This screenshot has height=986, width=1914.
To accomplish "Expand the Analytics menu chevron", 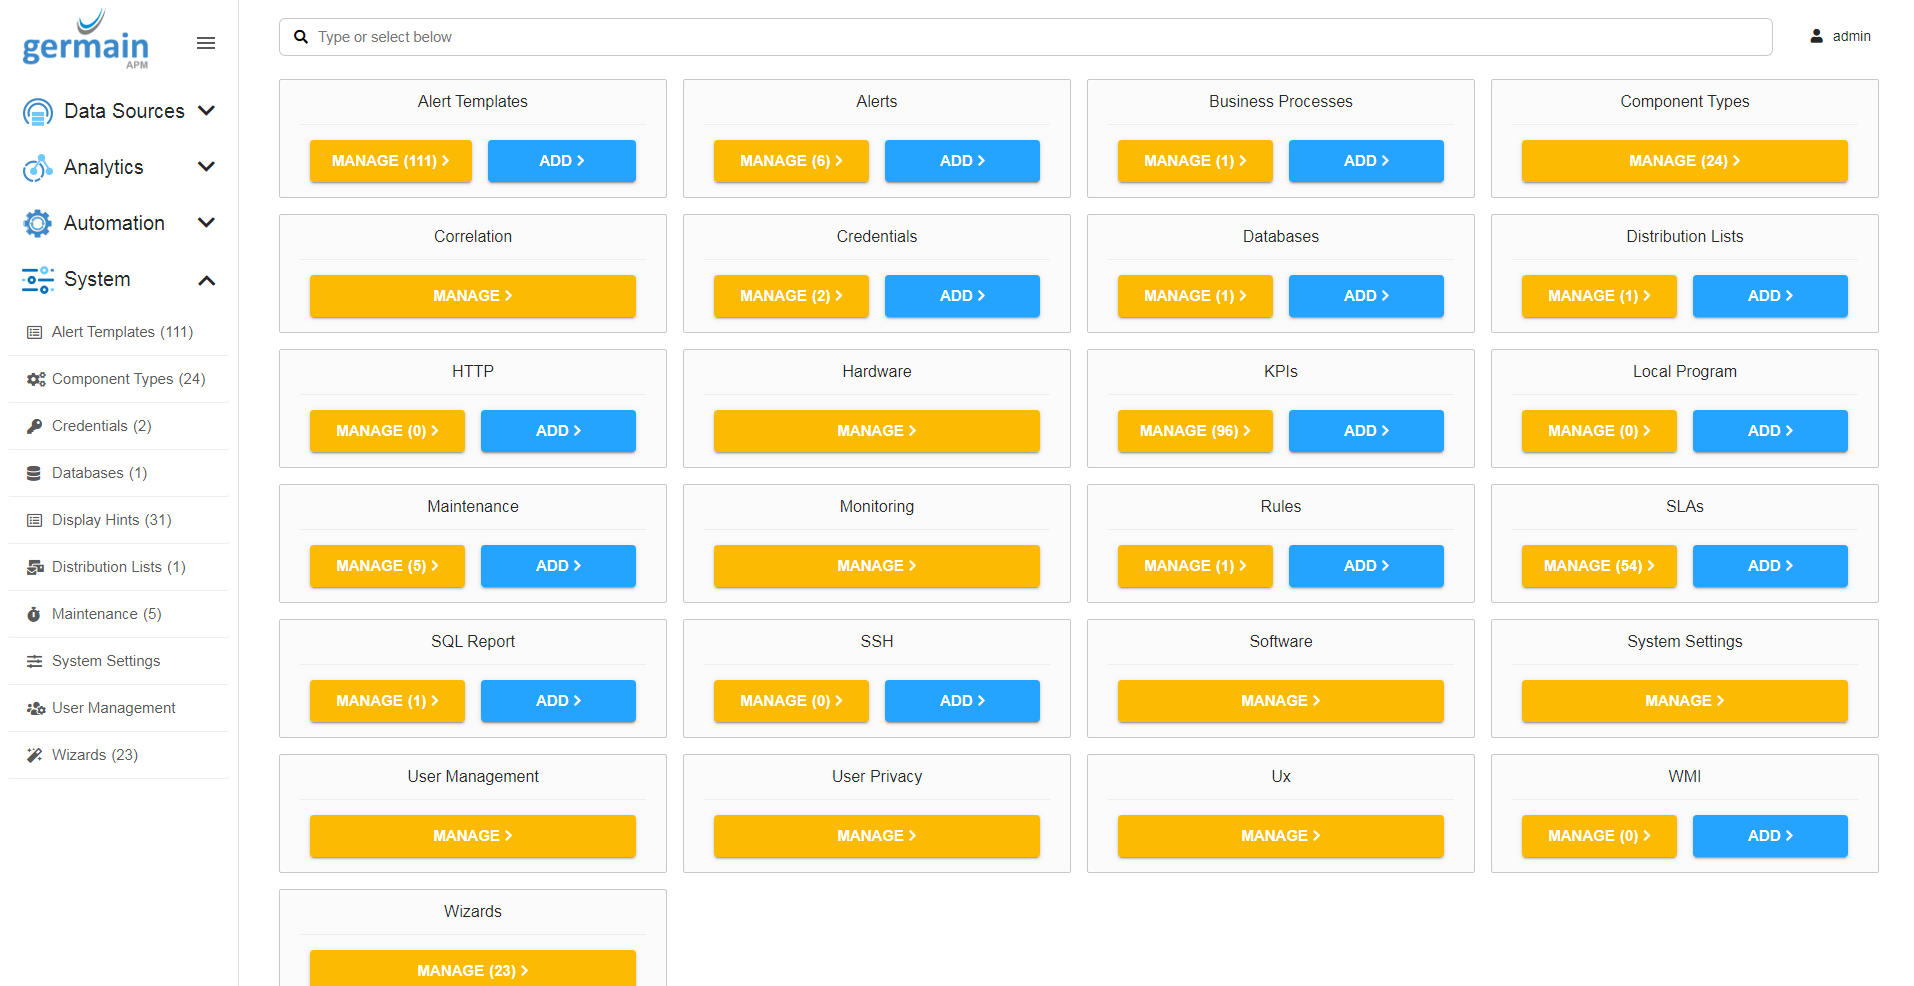I will click(x=207, y=167).
